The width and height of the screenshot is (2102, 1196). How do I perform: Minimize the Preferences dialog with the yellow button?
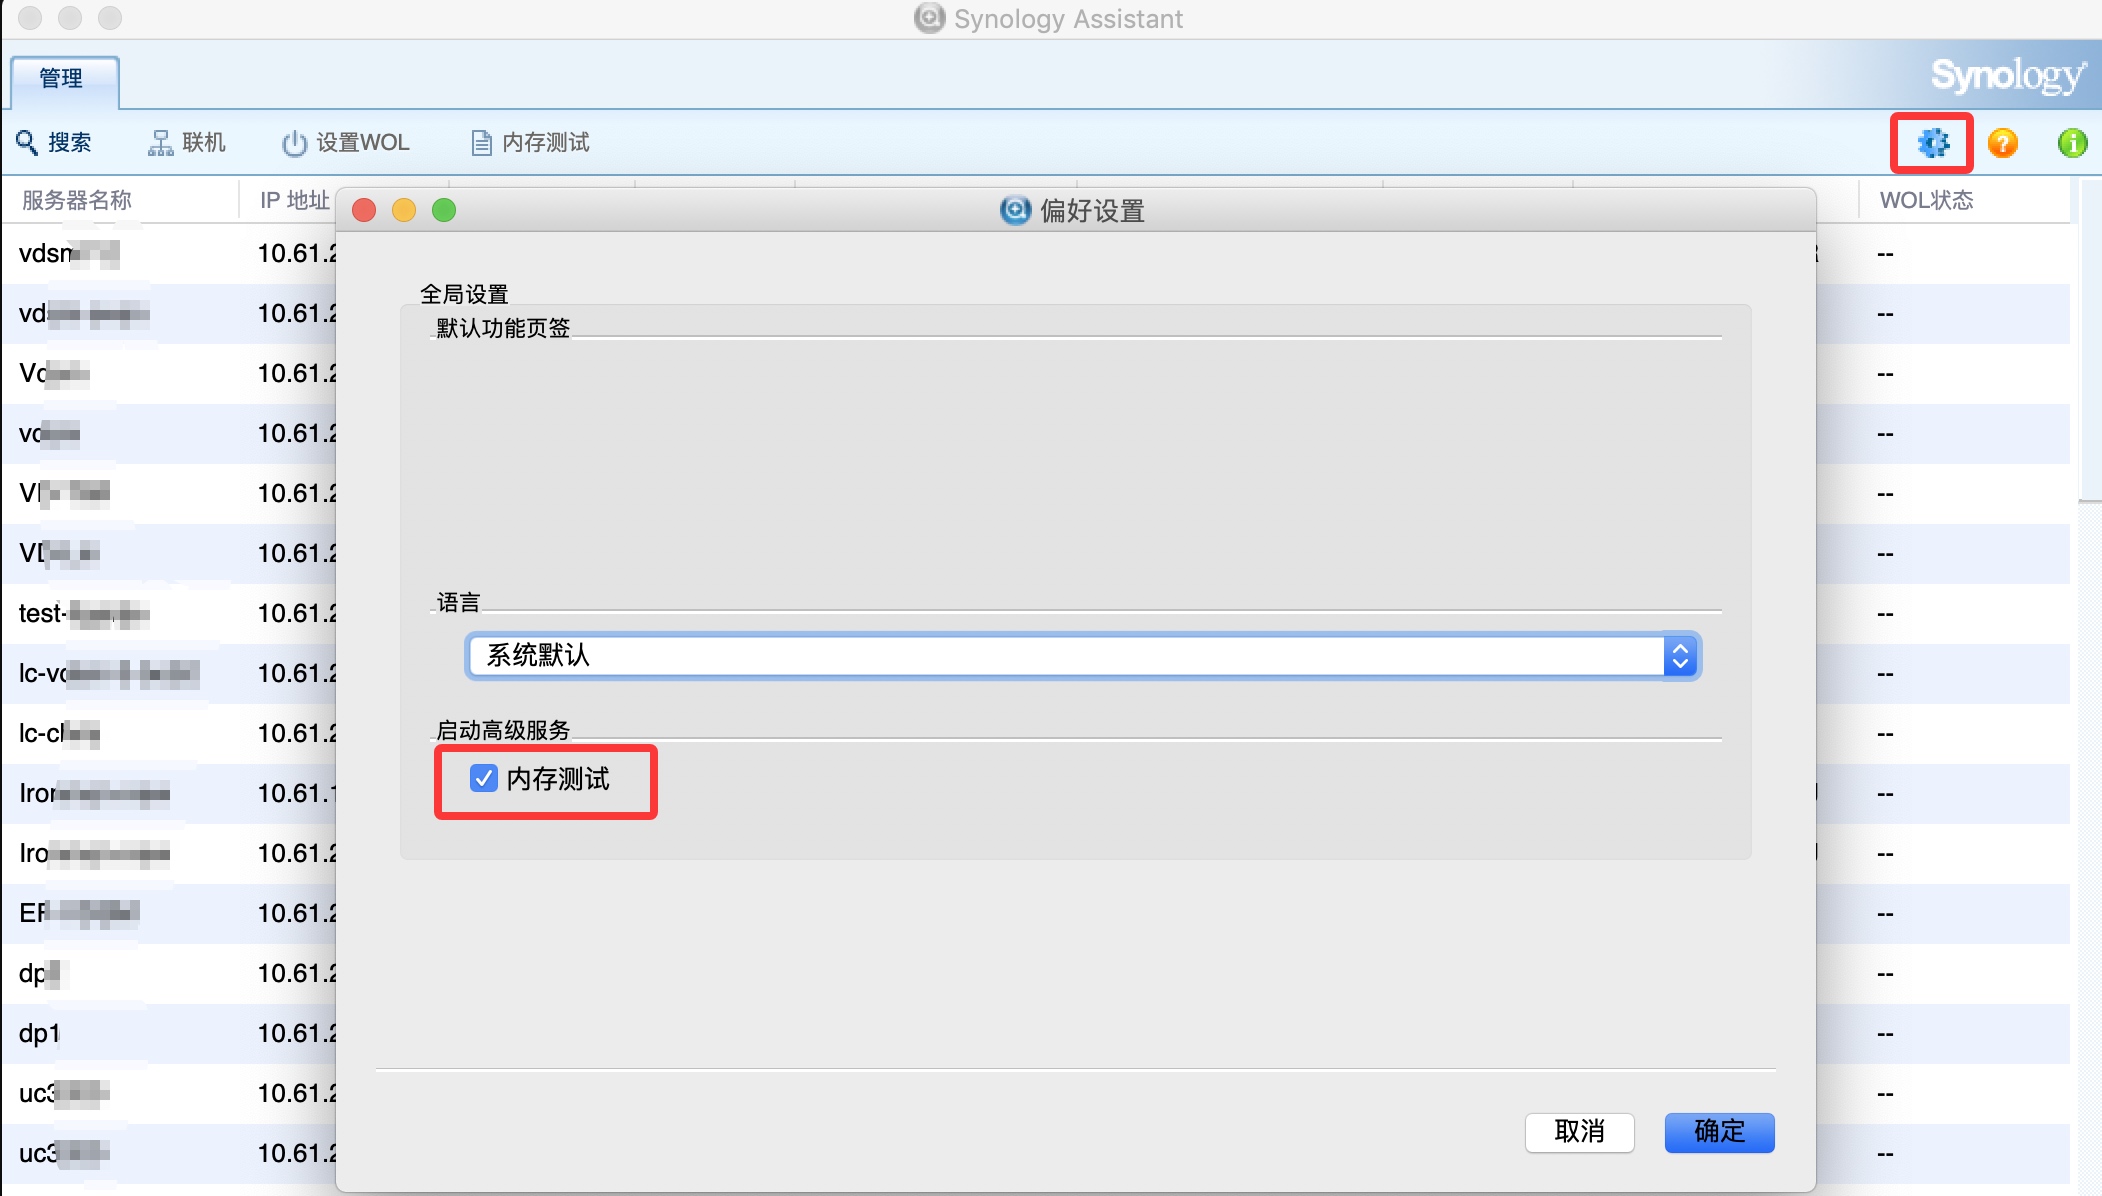[404, 210]
